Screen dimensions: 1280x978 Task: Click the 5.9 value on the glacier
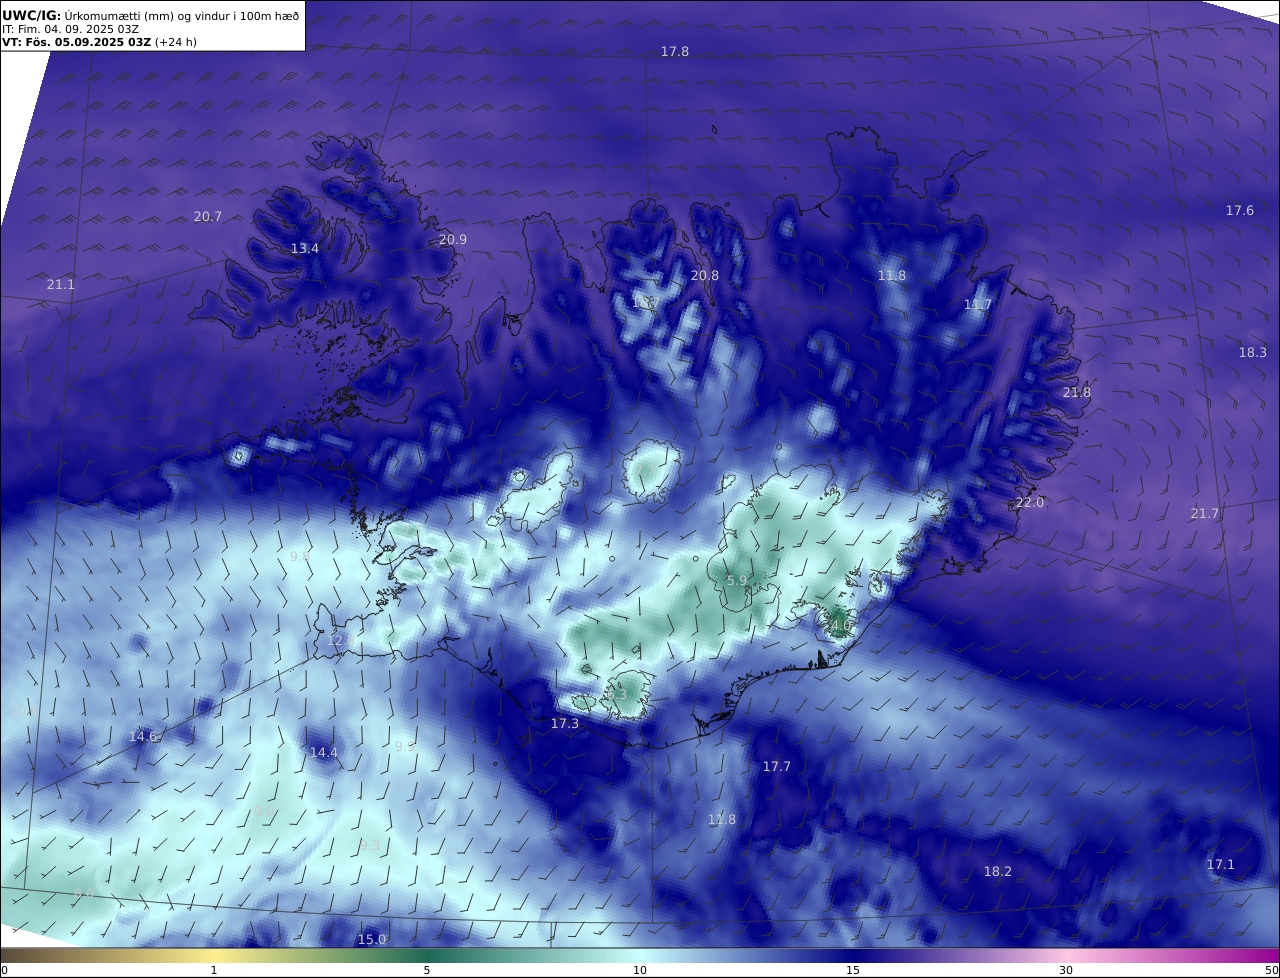[737, 580]
